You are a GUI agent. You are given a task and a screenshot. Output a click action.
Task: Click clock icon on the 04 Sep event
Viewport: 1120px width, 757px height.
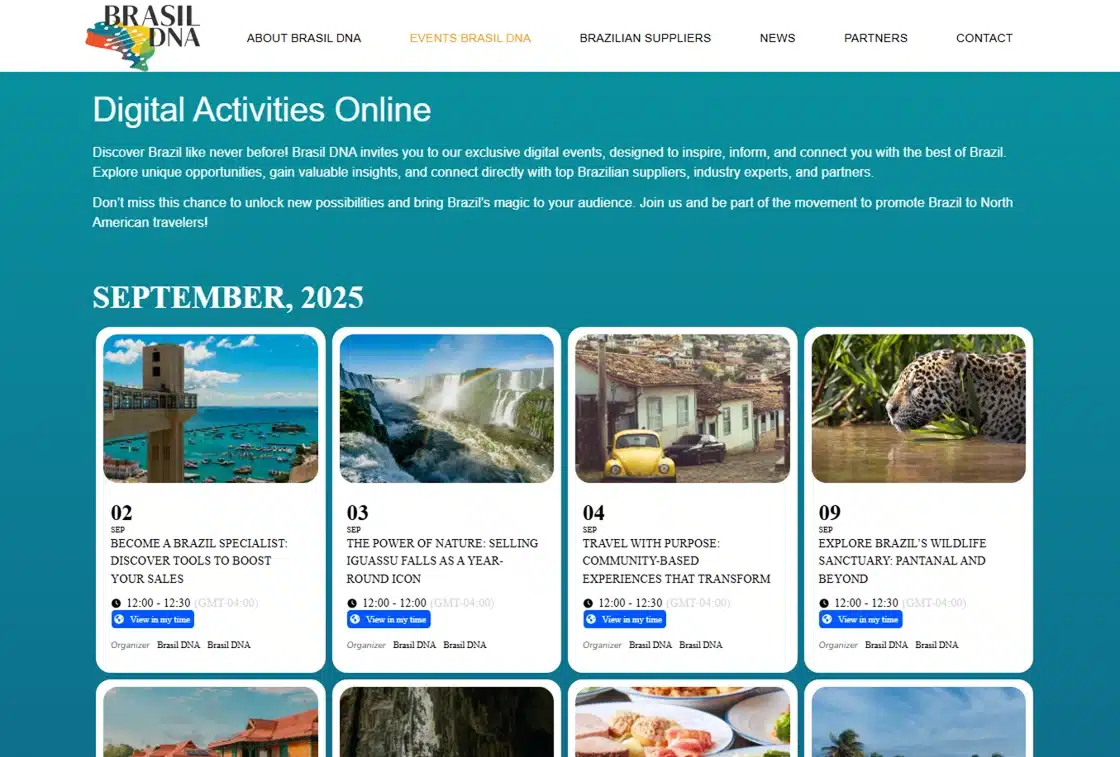pyautogui.click(x=588, y=603)
